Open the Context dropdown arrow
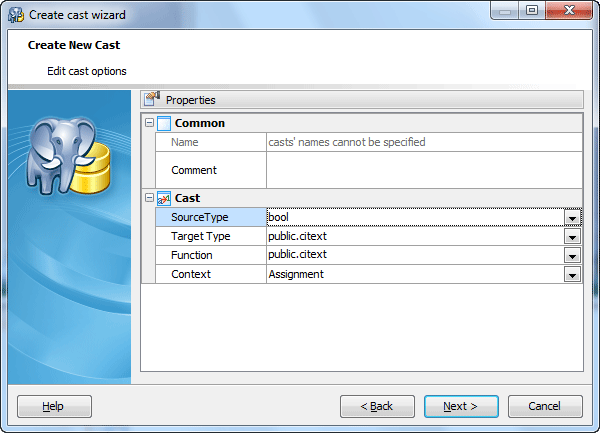Viewport: 600px width, 433px height. [572, 274]
